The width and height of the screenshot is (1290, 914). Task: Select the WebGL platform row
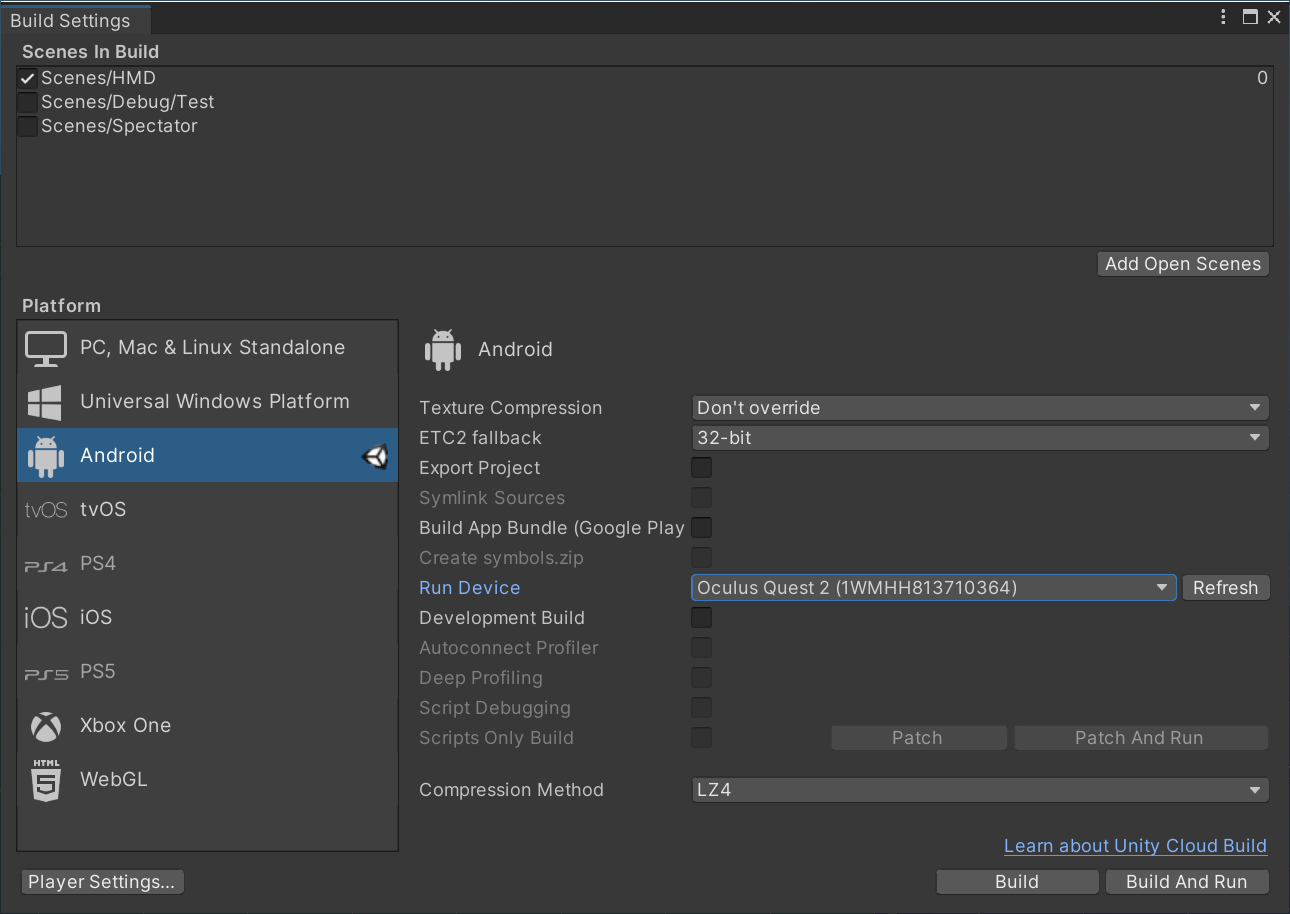(208, 780)
